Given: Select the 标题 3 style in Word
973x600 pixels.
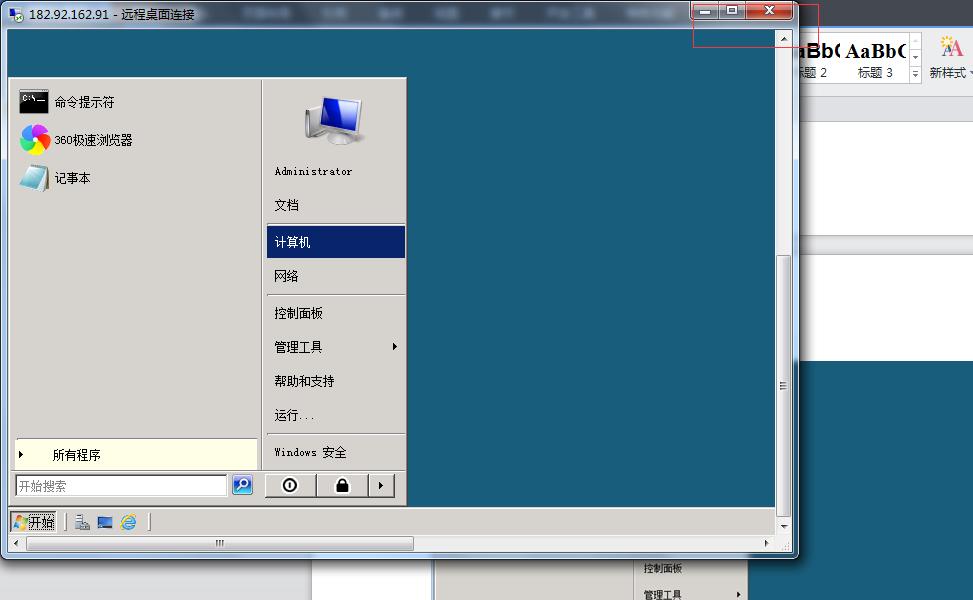Looking at the screenshot, I should pos(875,59).
